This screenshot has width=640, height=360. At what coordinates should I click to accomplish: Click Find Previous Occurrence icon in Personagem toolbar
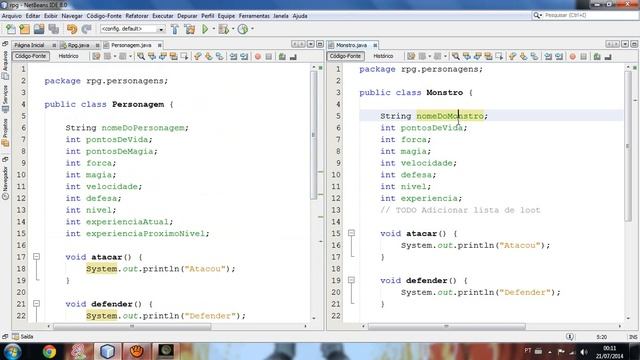click(152, 56)
